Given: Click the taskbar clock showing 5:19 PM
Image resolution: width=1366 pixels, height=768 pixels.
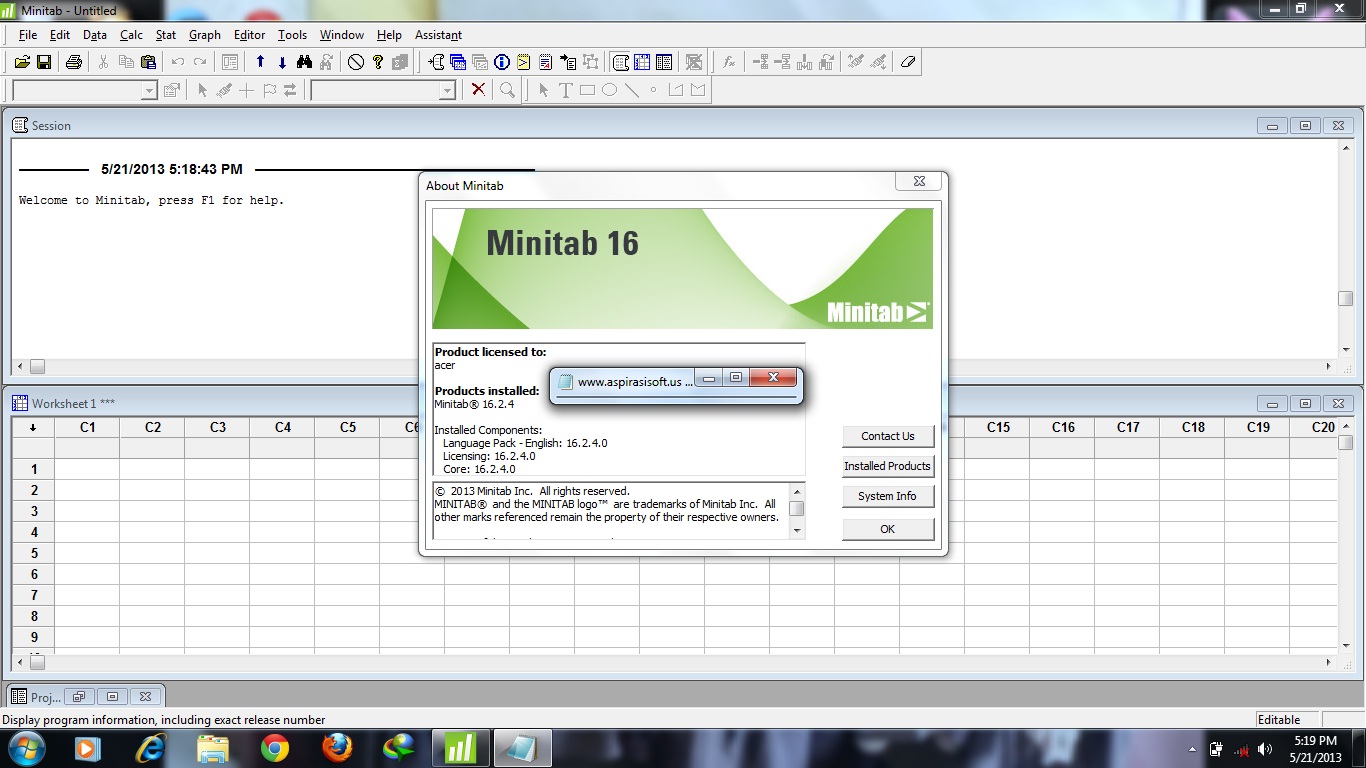Looking at the screenshot, I should 1314,749.
